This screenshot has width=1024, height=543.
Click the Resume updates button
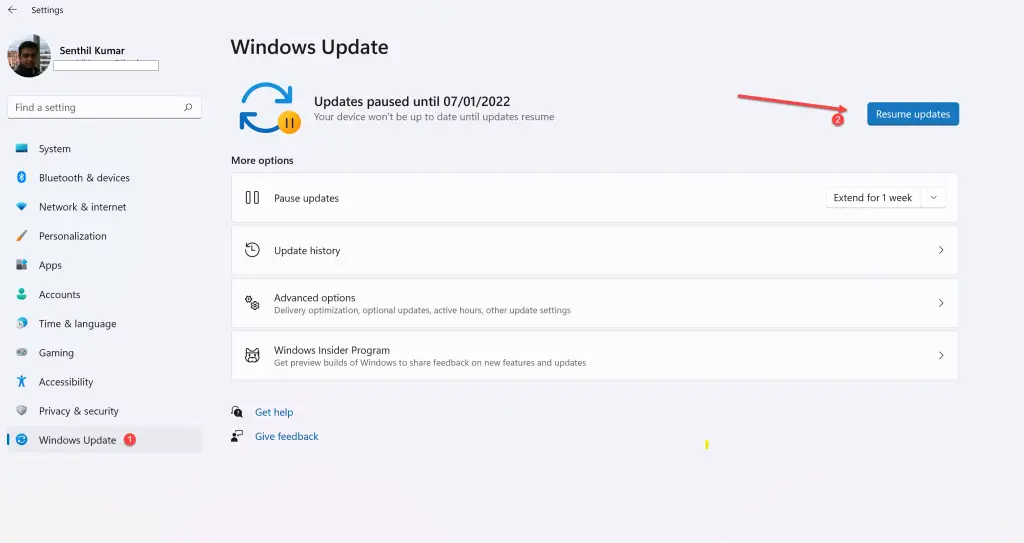click(x=912, y=114)
